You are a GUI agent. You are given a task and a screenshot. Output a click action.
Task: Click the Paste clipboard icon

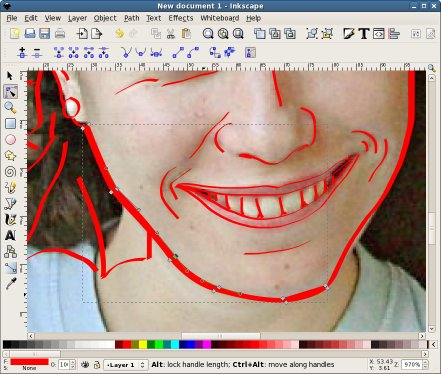click(x=186, y=34)
